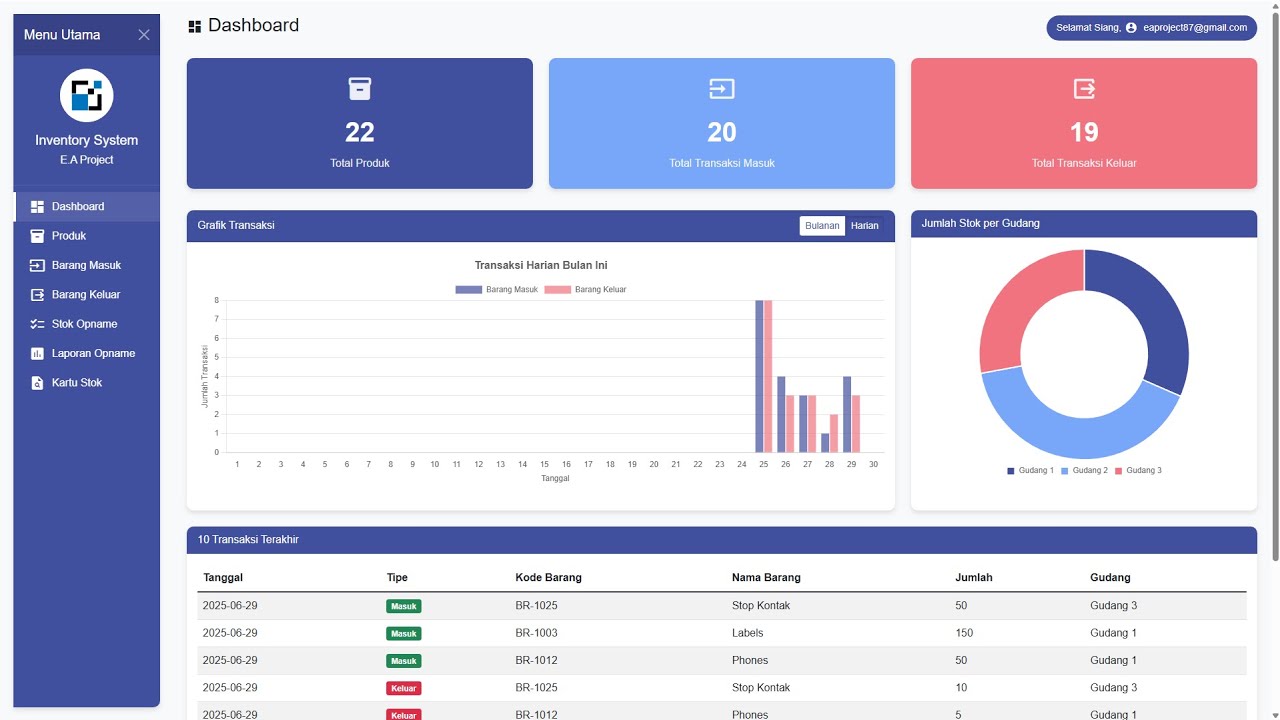The height and width of the screenshot is (720, 1280).
Task: Click the Stok Opname checklist icon
Action: [37, 324]
